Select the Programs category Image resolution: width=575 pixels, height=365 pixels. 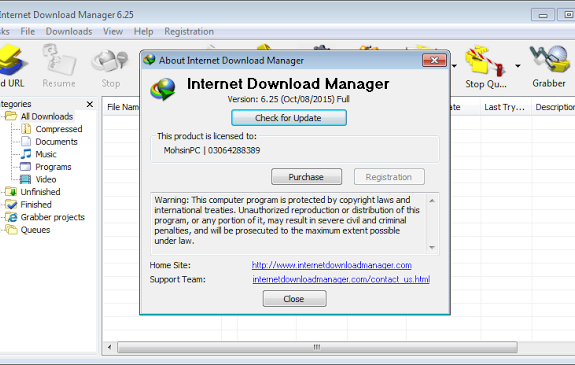pyautogui.click(x=53, y=167)
